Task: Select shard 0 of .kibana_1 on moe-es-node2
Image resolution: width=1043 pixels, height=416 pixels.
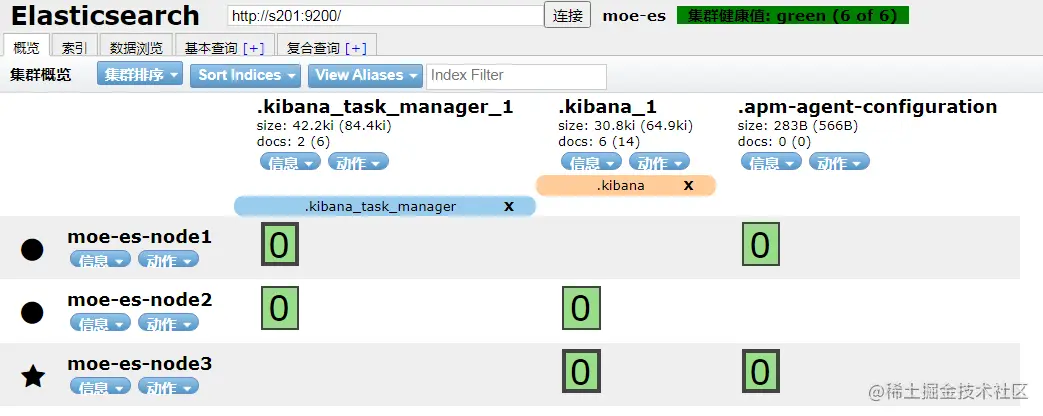Action: [581, 308]
